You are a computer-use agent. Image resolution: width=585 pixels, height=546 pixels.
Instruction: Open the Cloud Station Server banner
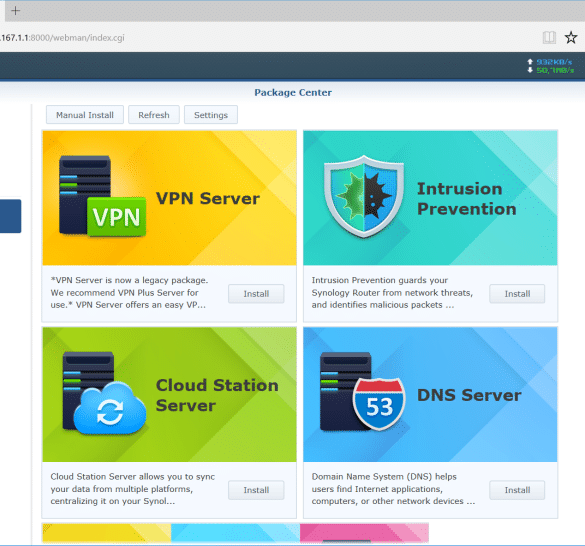(169, 394)
